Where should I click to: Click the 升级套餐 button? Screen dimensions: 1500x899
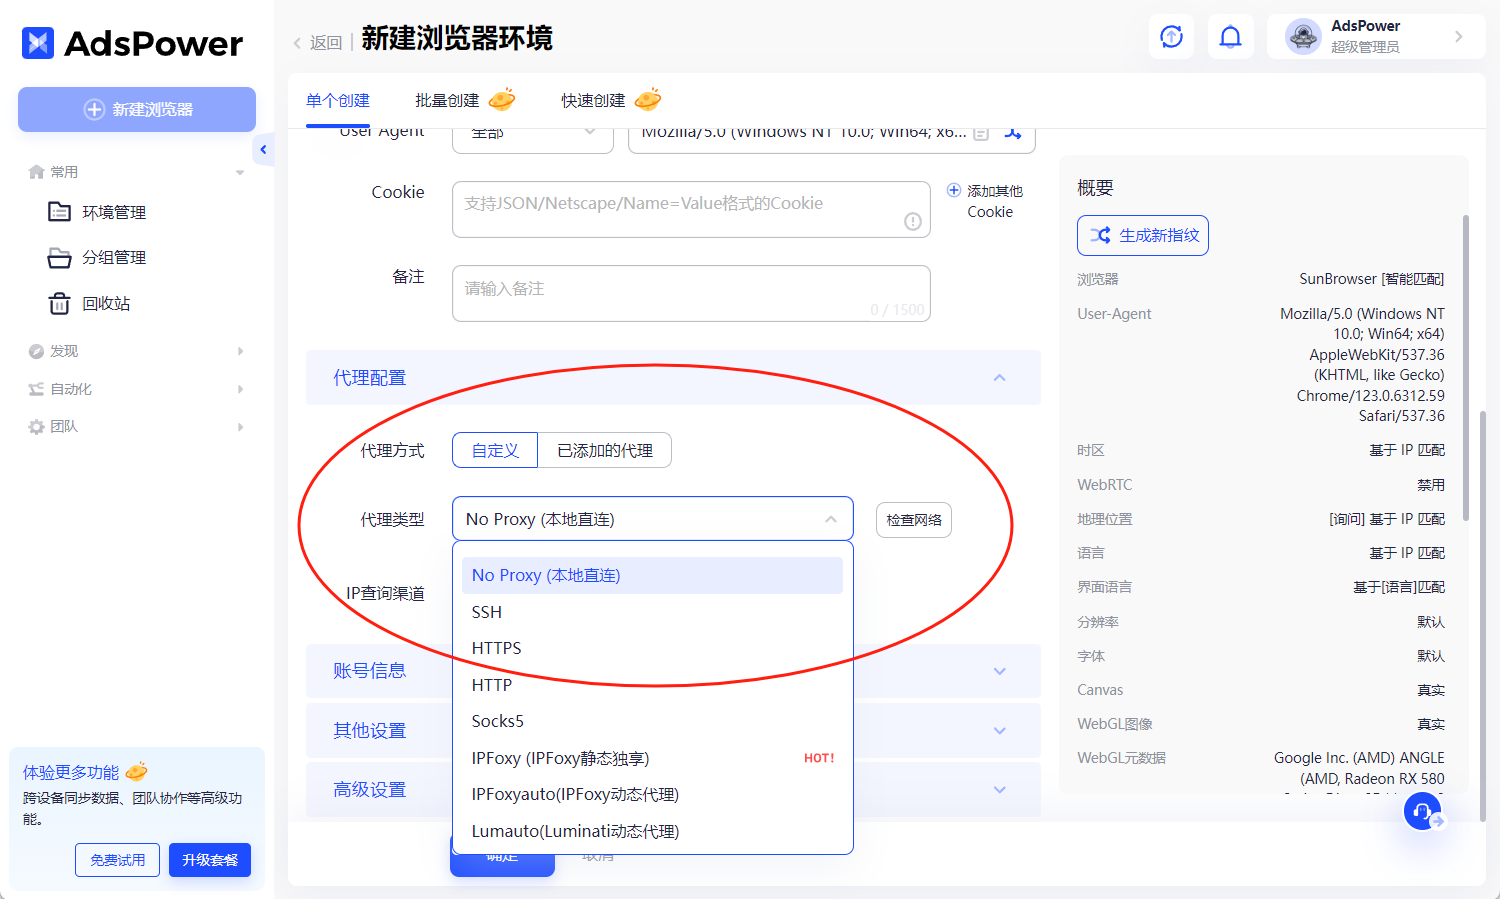coord(210,860)
